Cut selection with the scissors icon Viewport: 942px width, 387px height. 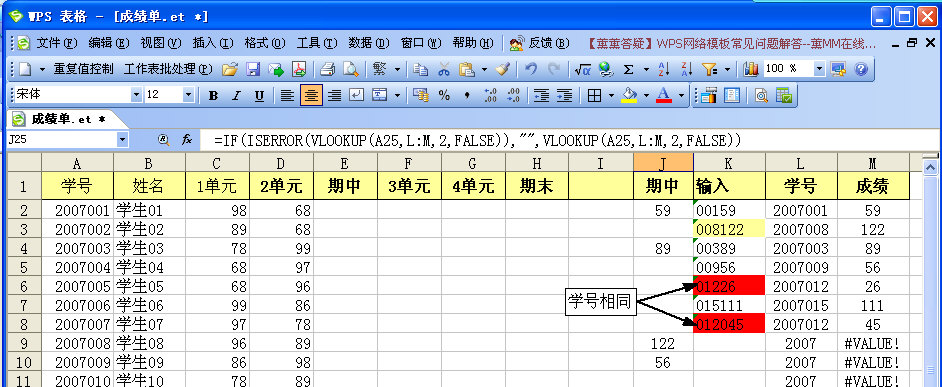pyautogui.click(x=444, y=70)
